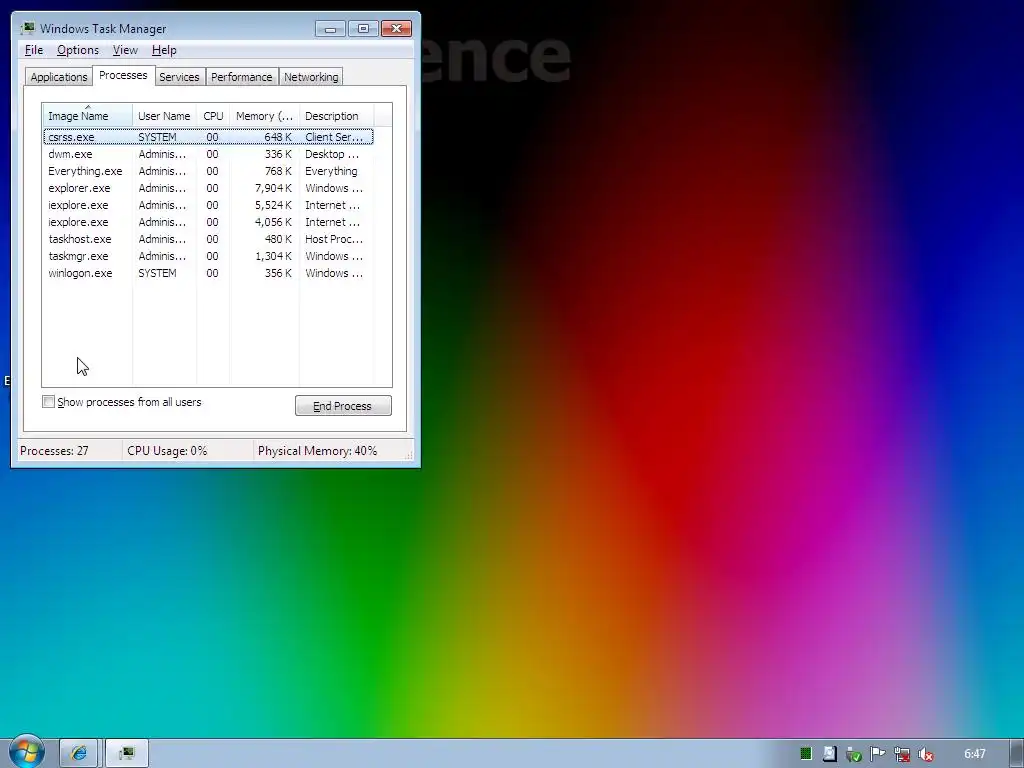Select the Everything.exe process row

point(208,171)
